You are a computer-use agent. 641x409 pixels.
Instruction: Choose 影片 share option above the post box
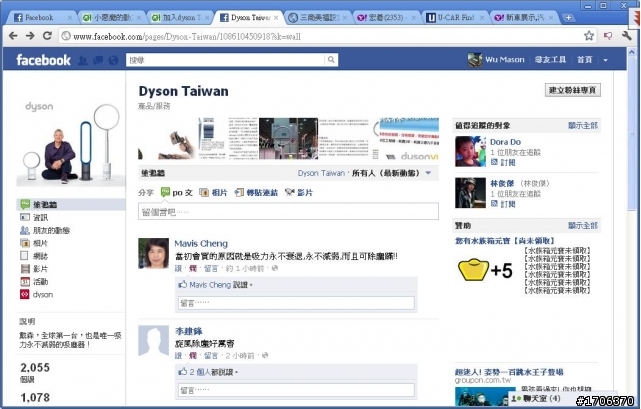tap(299, 192)
